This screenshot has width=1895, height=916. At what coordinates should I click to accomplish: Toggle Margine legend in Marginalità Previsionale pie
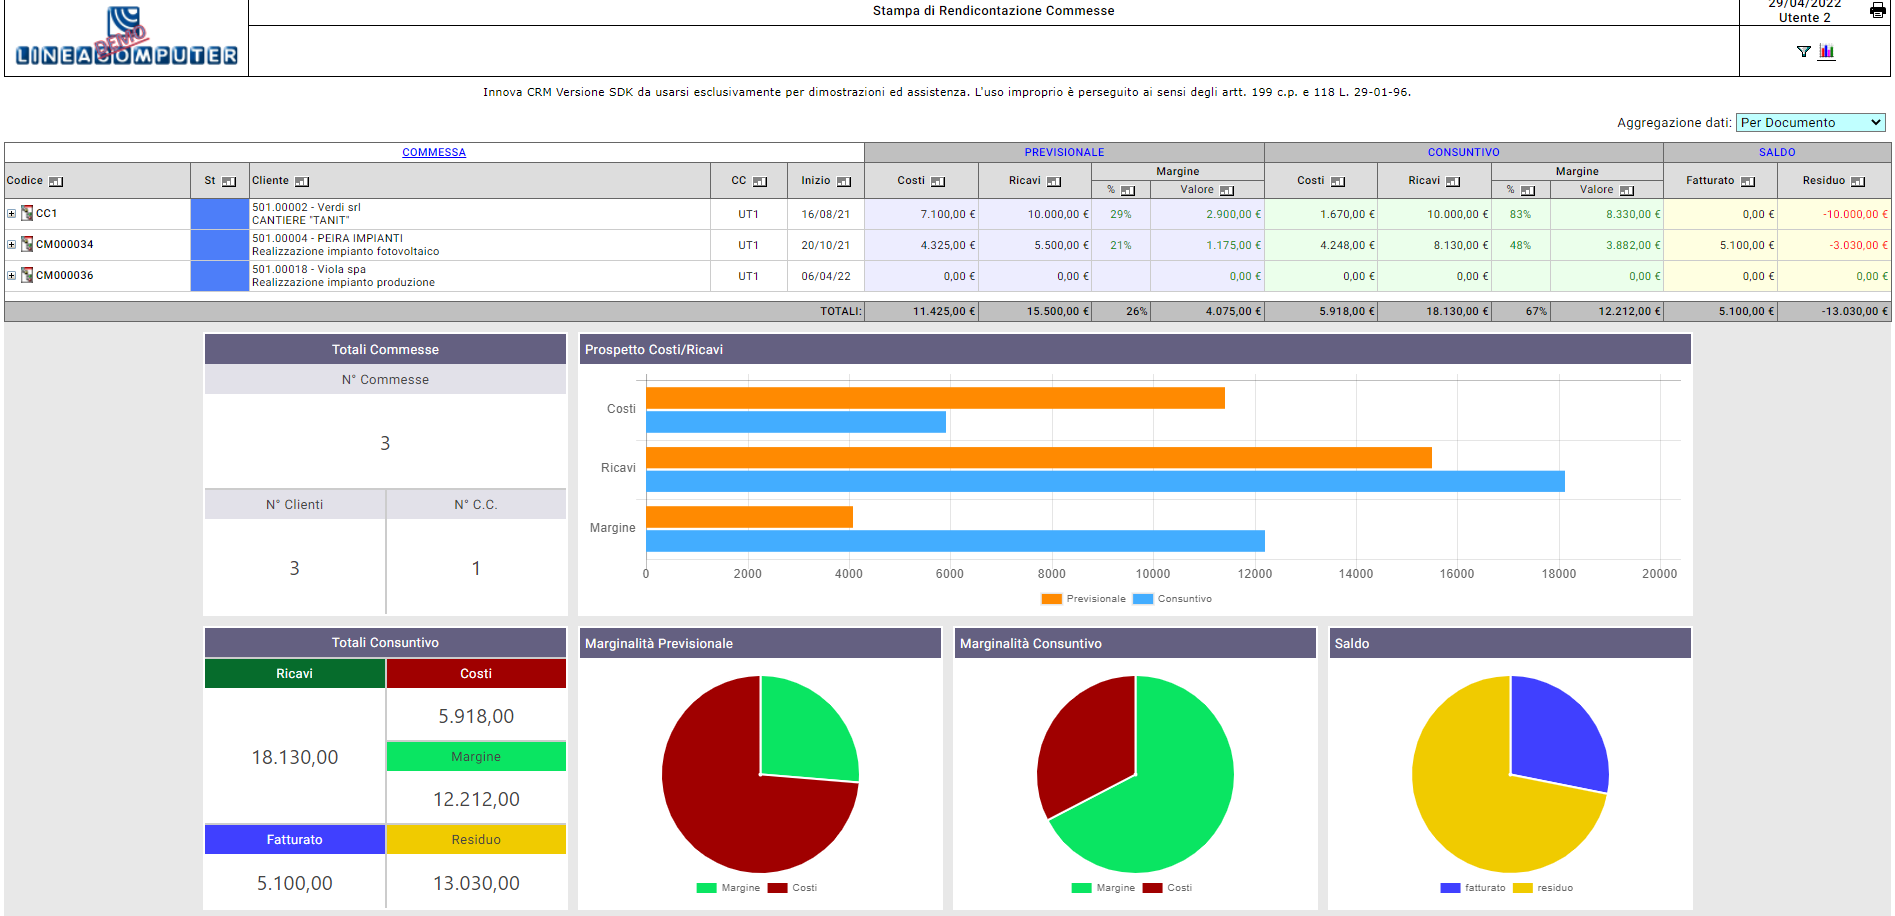tap(728, 888)
